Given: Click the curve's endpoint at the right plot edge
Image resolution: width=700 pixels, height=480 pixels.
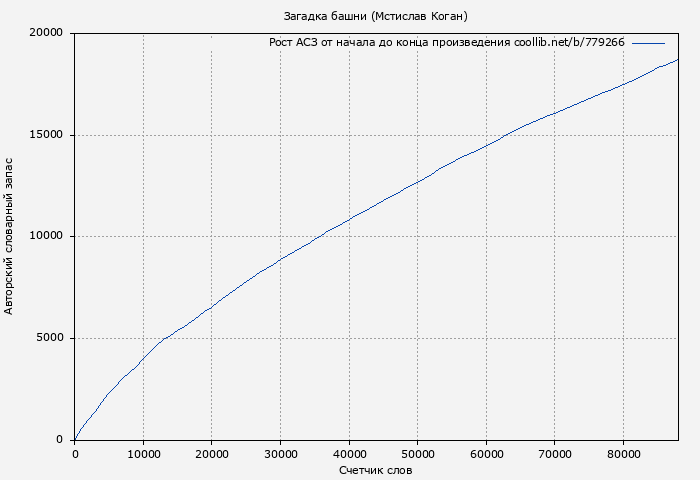Looking at the screenshot, I should pyautogui.click(x=678, y=60).
